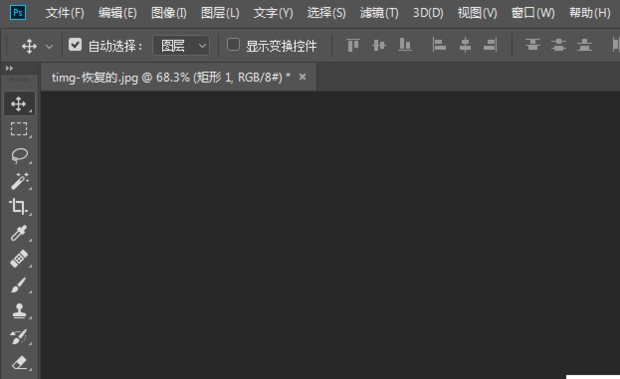Image resolution: width=620 pixels, height=379 pixels.
Task: Open the 文字(Y) menu
Action: coord(273,13)
